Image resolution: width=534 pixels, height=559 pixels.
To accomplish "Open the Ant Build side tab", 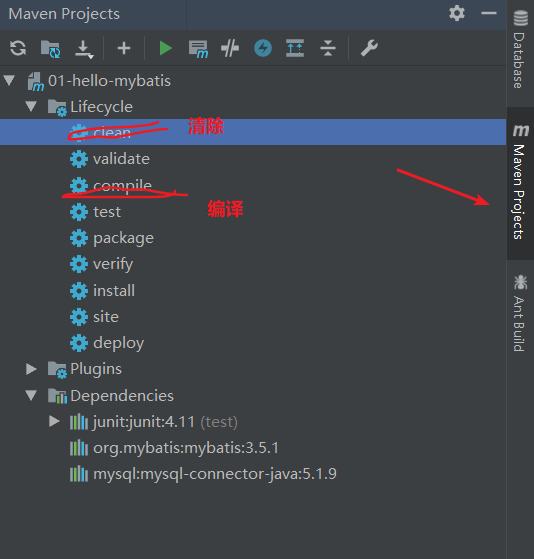I will [x=520, y=313].
